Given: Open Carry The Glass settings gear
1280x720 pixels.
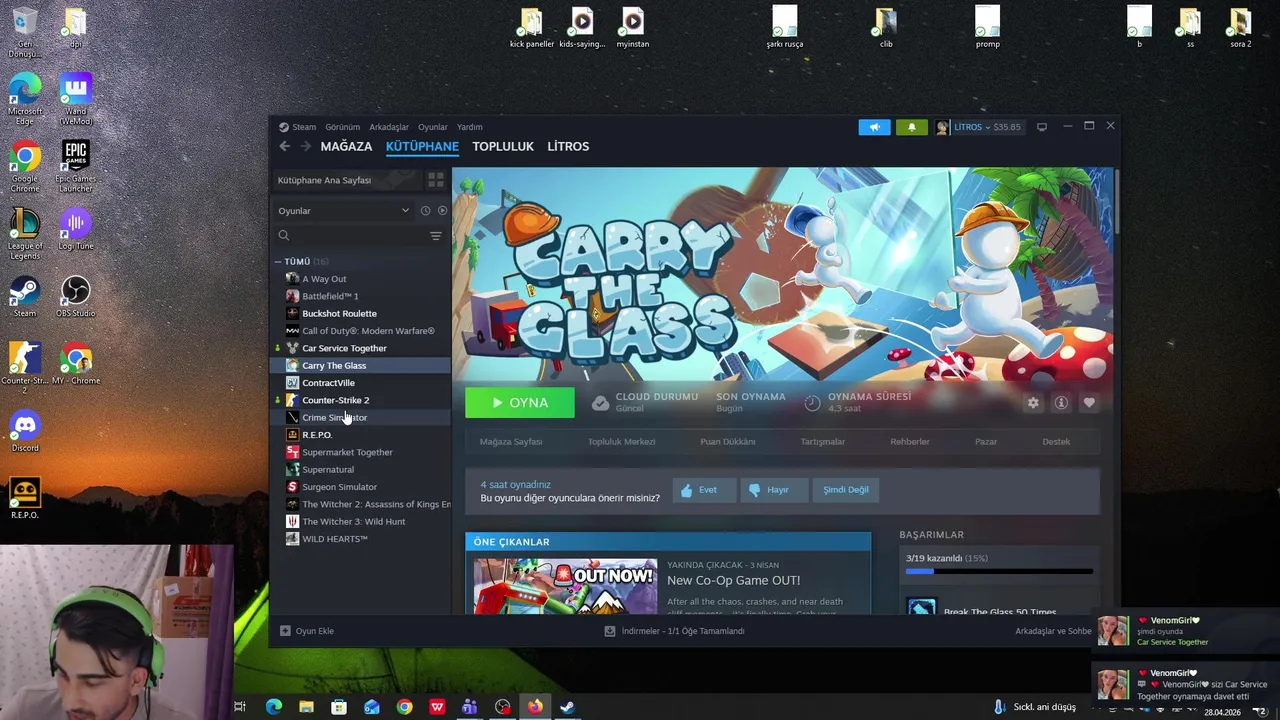Looking at the screenshot, I should 1033,403.
